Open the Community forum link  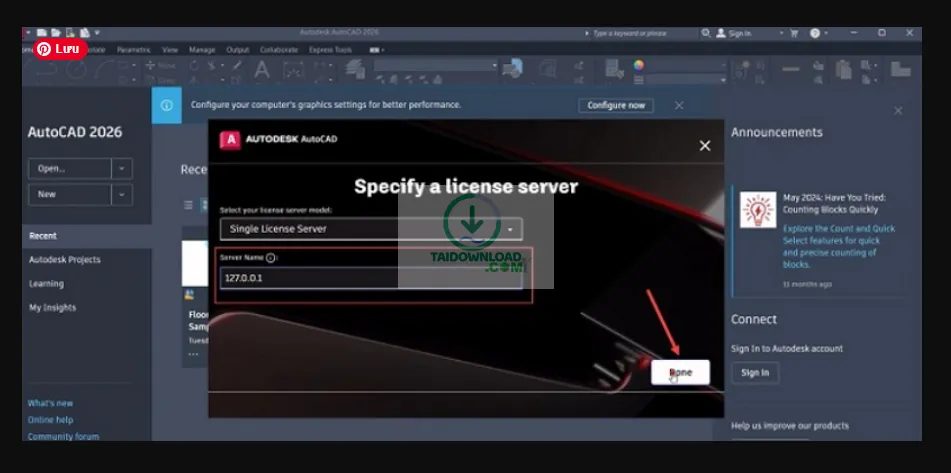click(x=63, y=436)
